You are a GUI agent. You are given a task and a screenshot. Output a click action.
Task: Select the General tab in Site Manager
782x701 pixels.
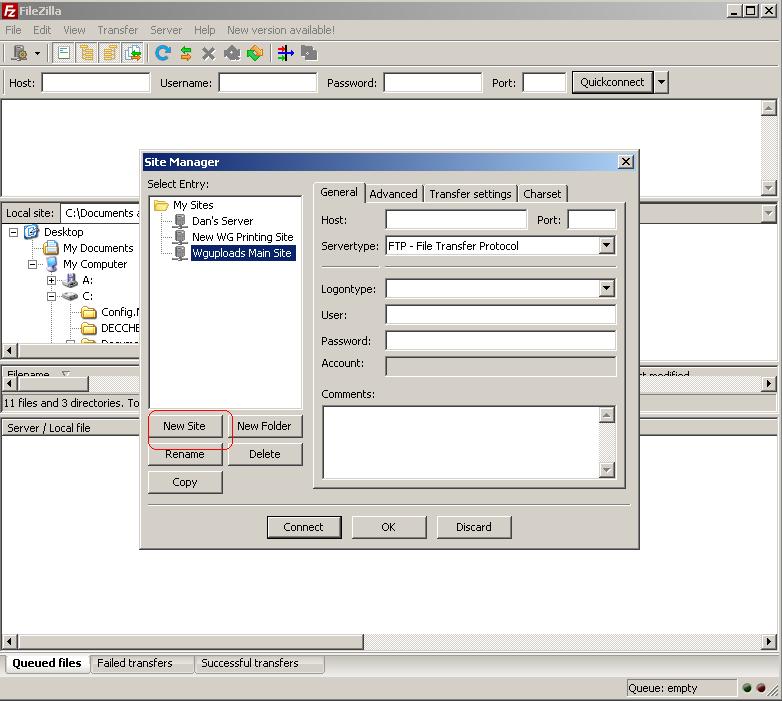pos(339,192)
